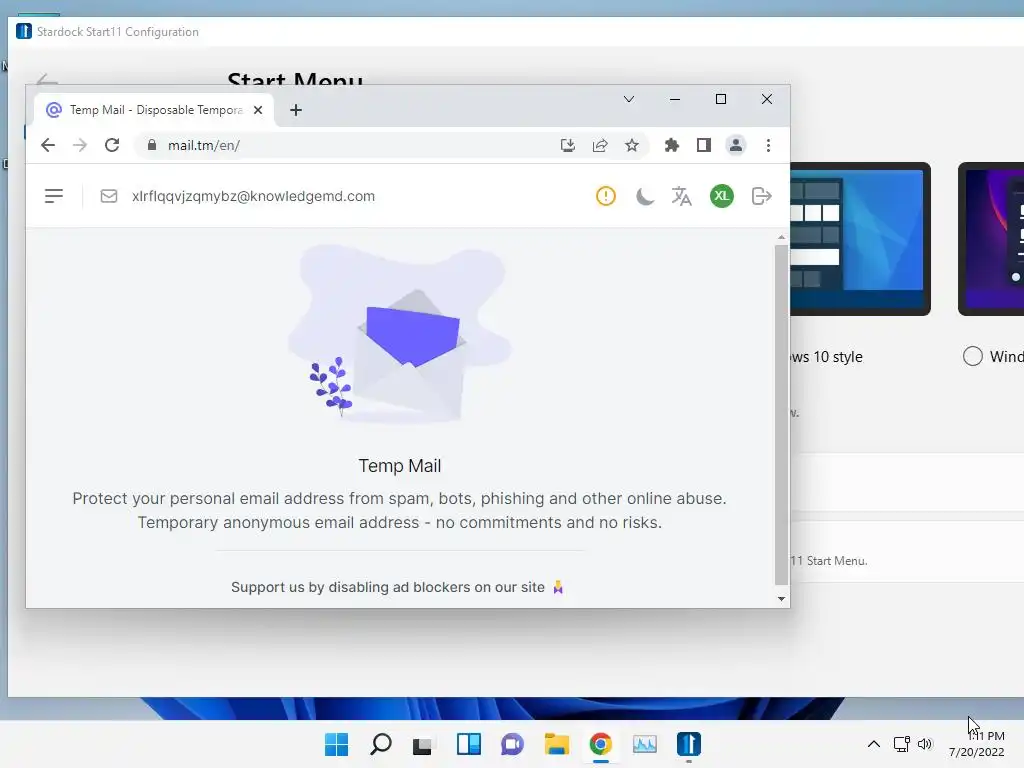The width and height of the screenshot is (1024, 768).
Task: Open Start11 icon on taskbar
Action: coord(688,744)
